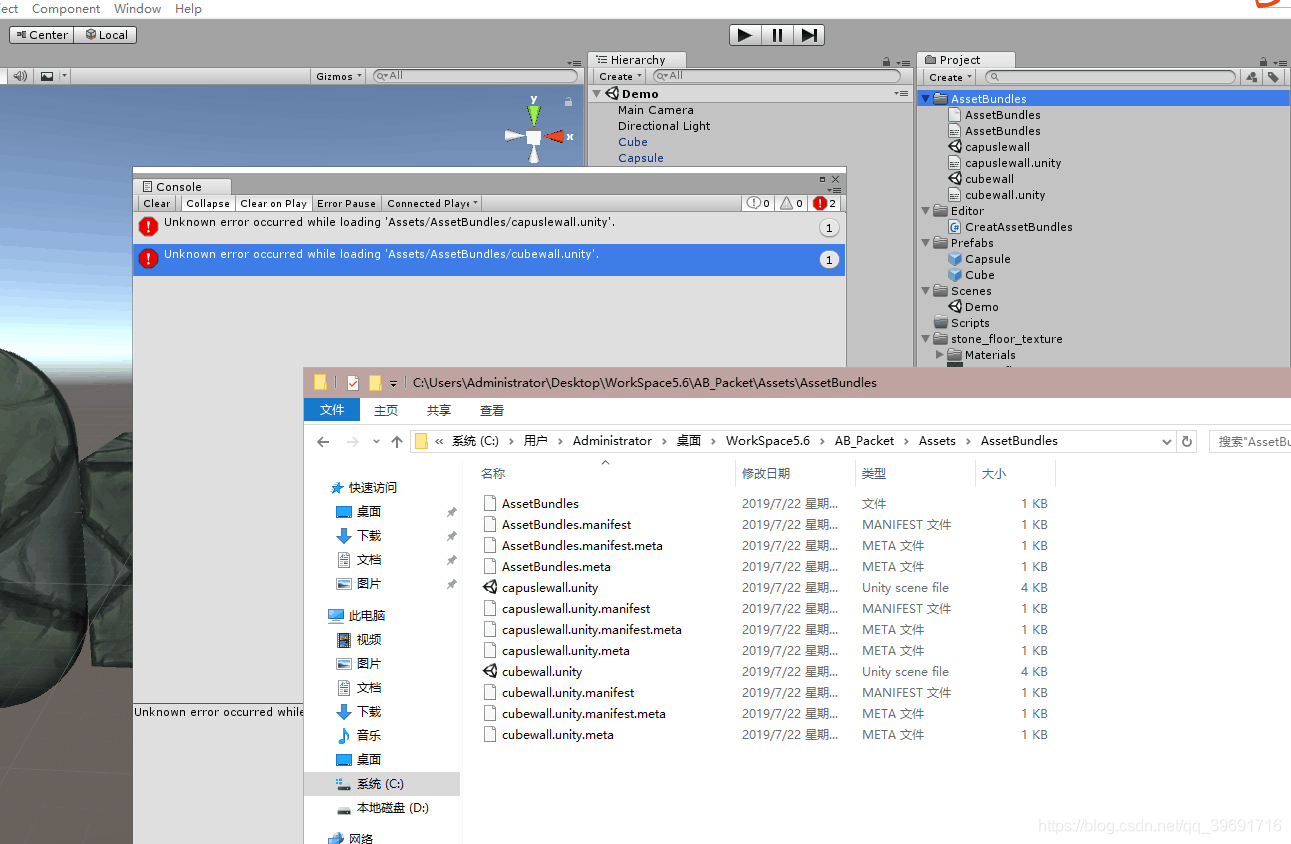Click the Hierarchy search field
This screenshot has width=1291, height=844.
point(776,76)
